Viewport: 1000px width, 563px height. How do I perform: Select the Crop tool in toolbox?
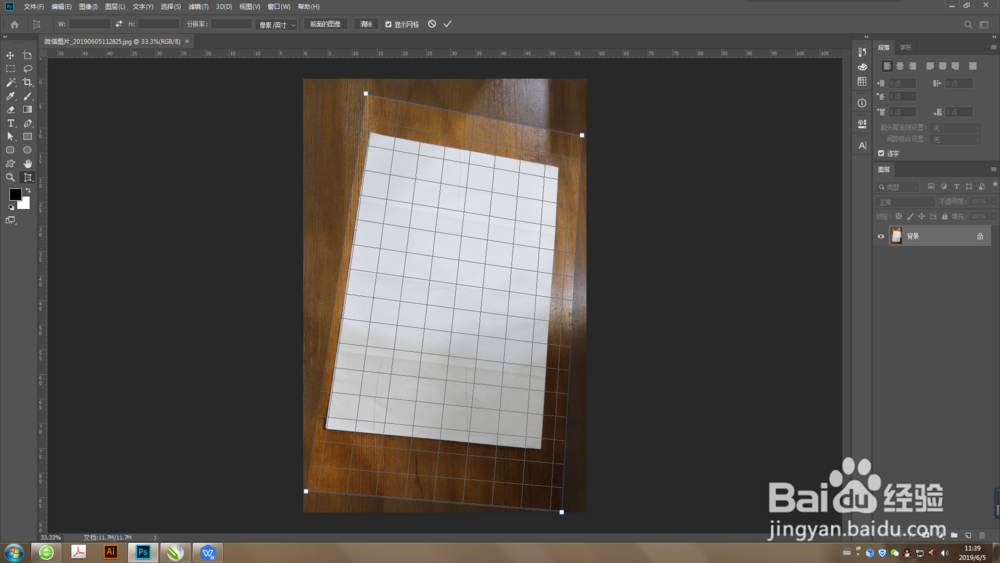[27, 82]
